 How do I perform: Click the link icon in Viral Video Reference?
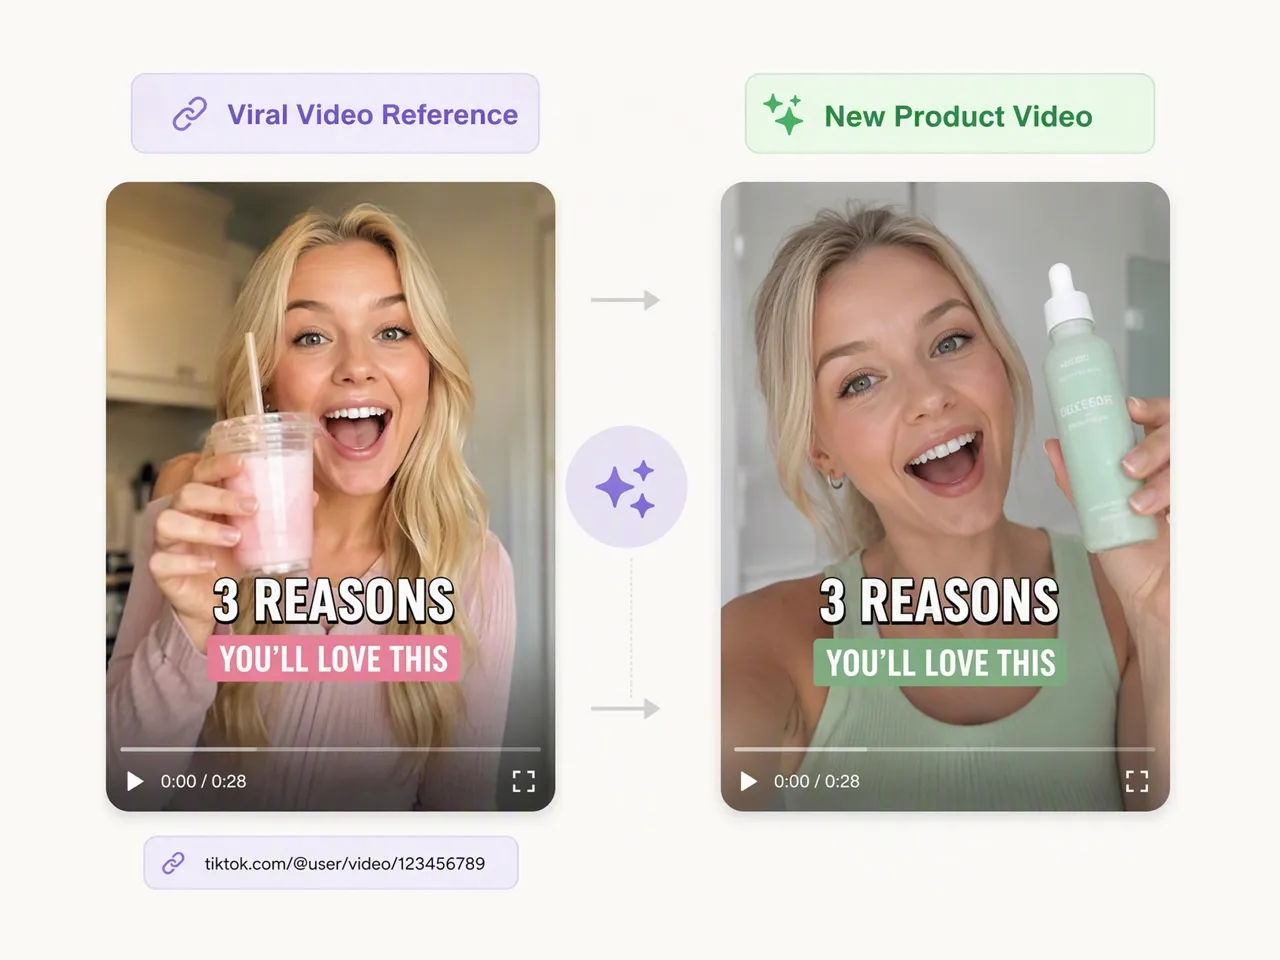[x=190, y=114]
